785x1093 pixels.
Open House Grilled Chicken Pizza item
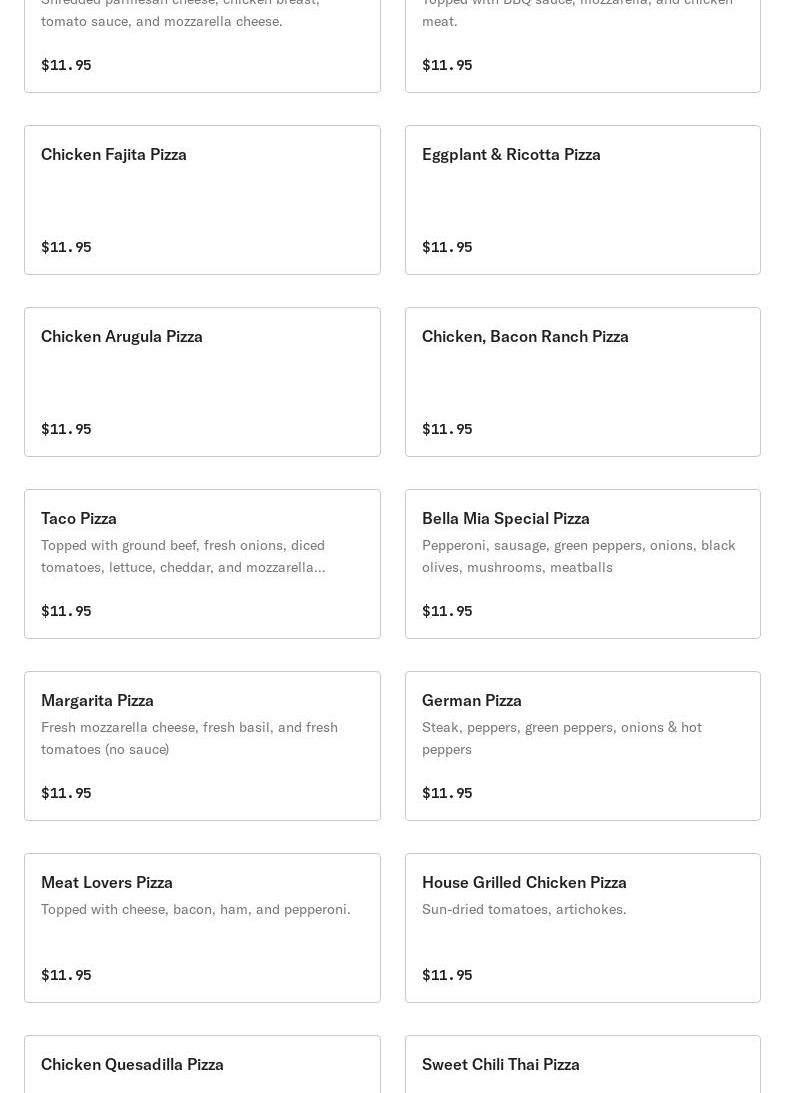point(583,928)
